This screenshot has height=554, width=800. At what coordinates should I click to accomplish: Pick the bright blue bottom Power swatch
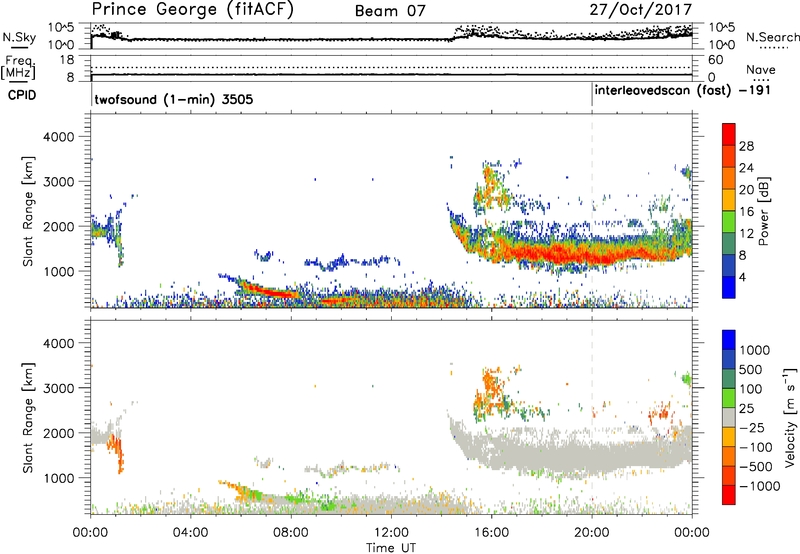[729, 287]
